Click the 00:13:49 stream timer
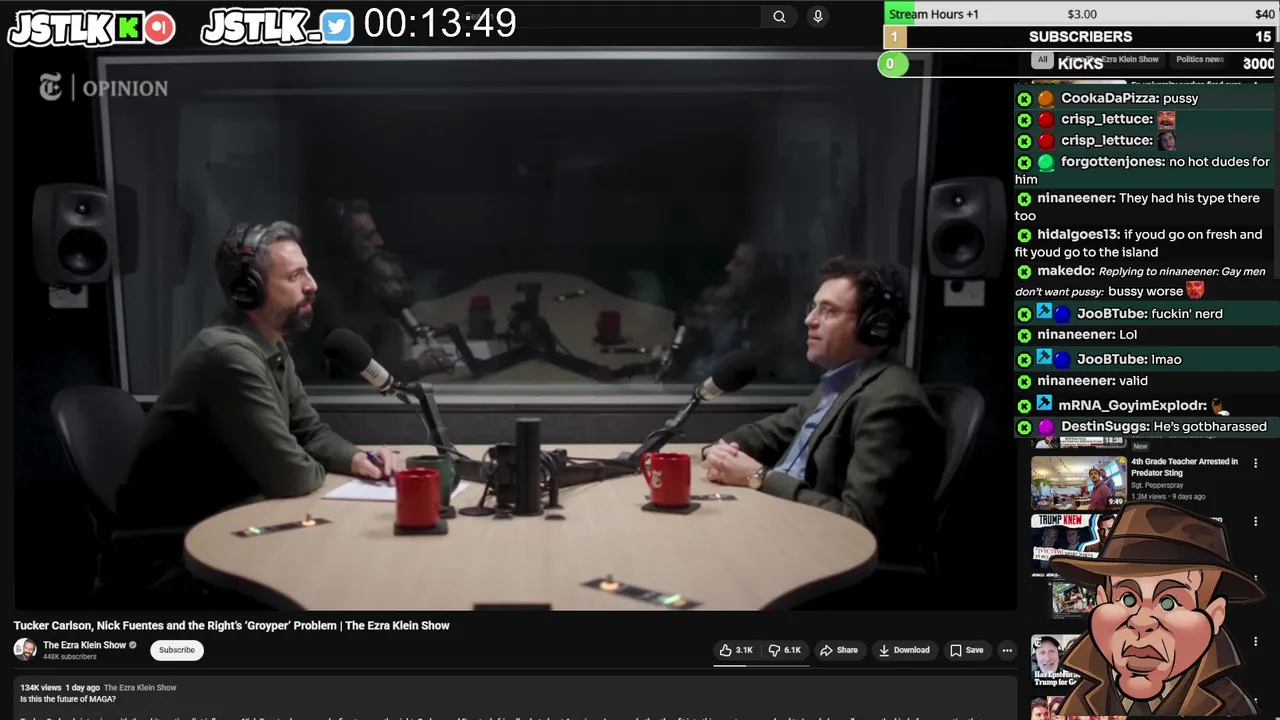Image resolution: width=1280 pixels, height=720 pixels. [x=440, y=23]
